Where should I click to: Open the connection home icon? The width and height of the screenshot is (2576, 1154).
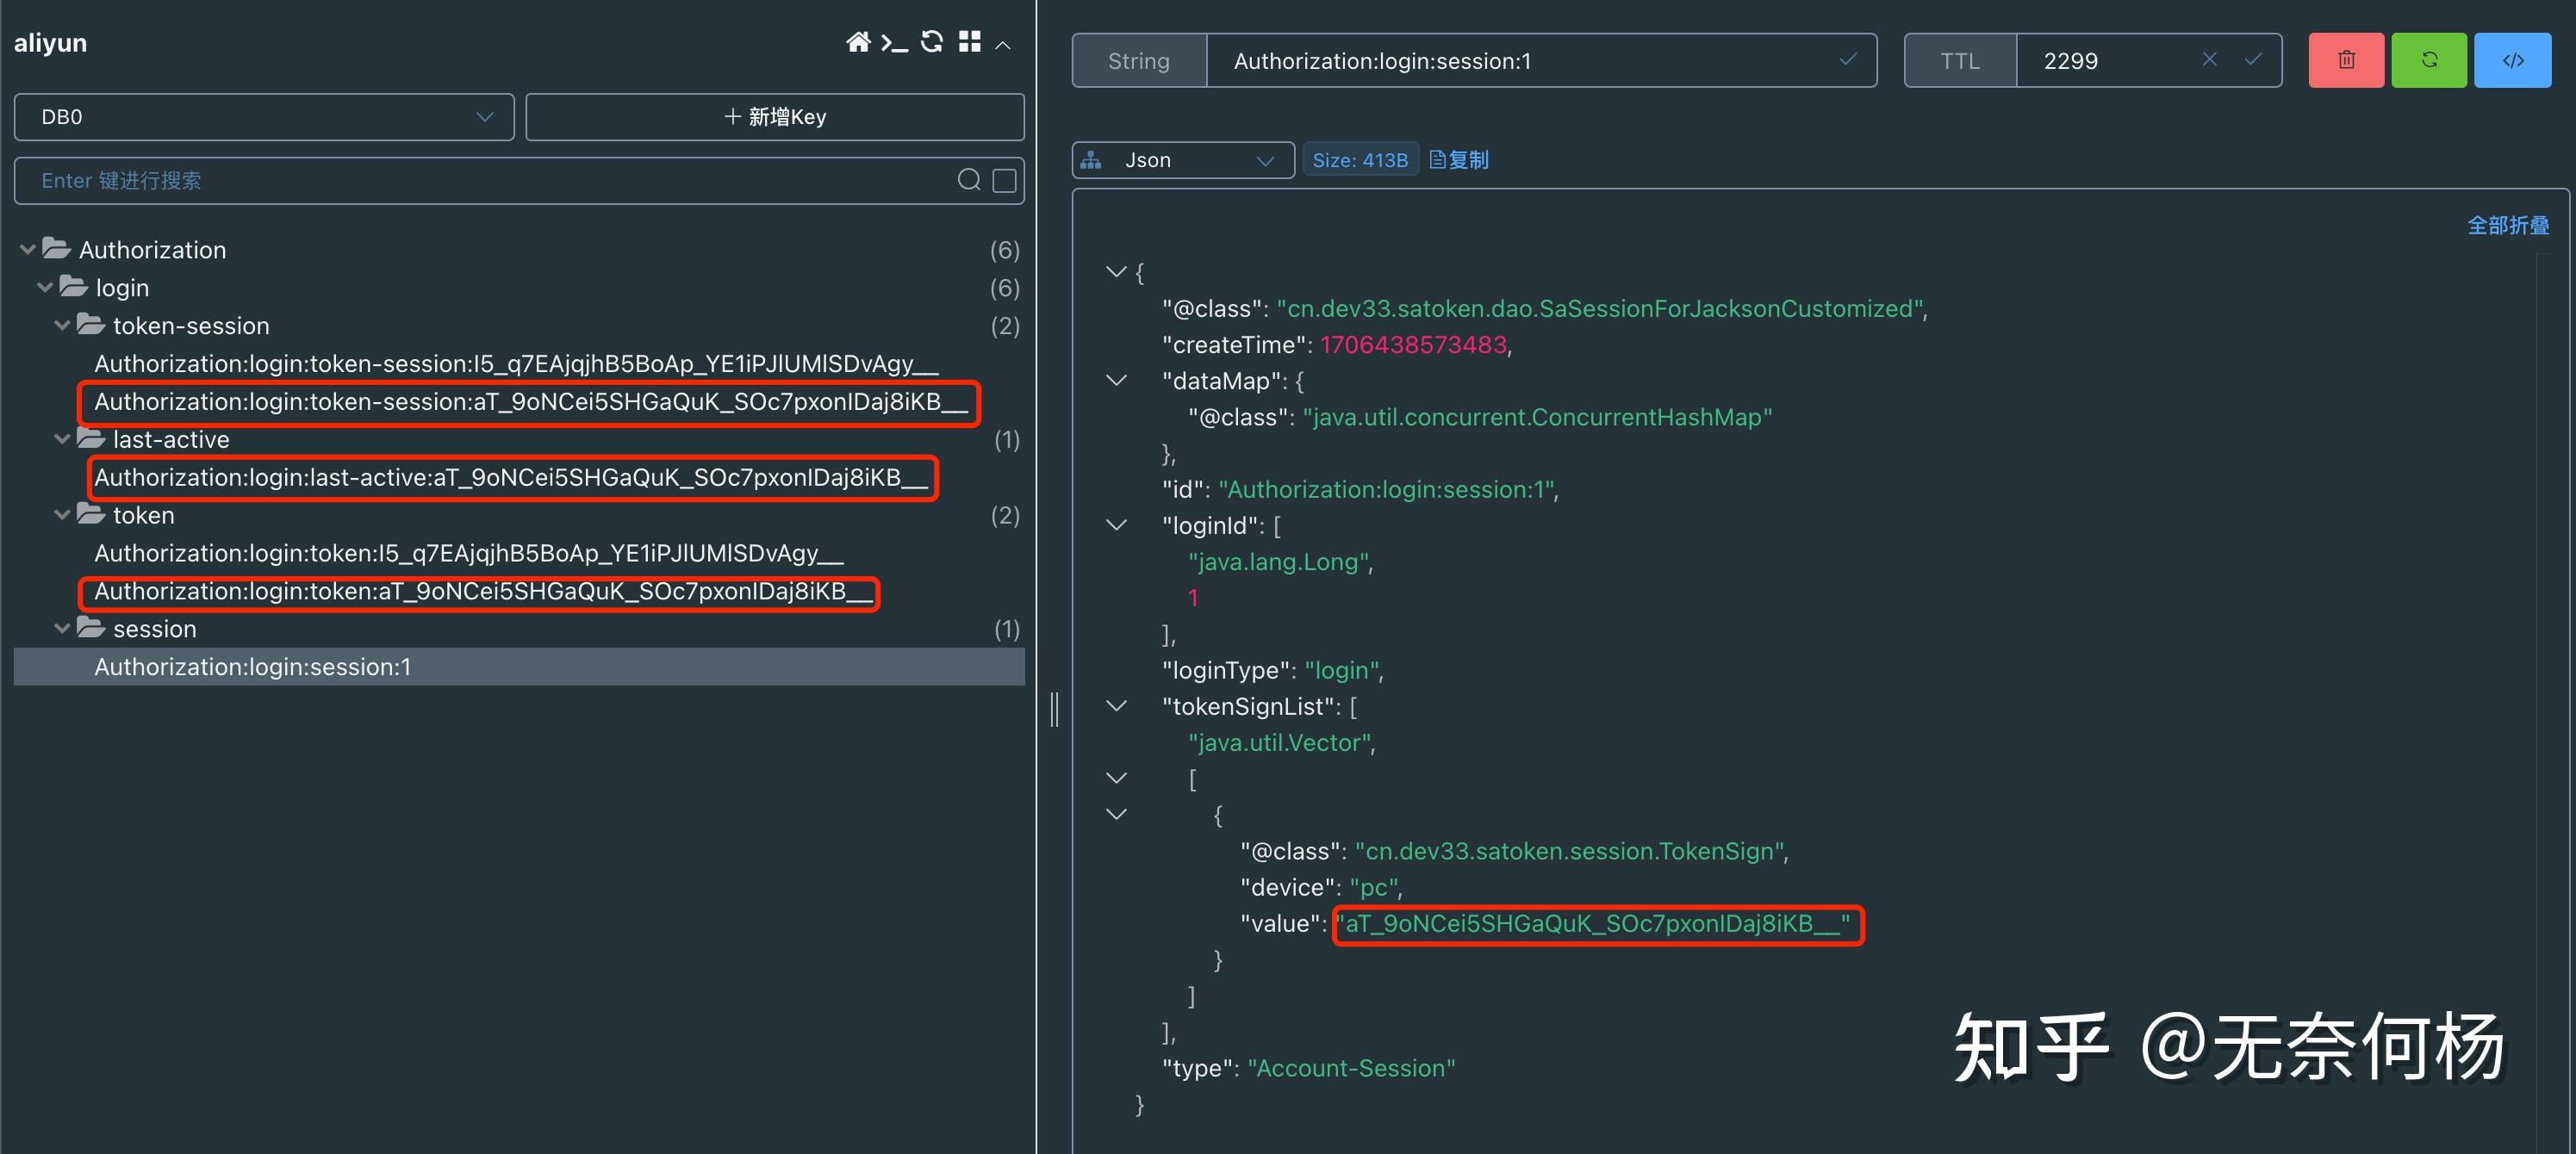(x=858, y=42)
